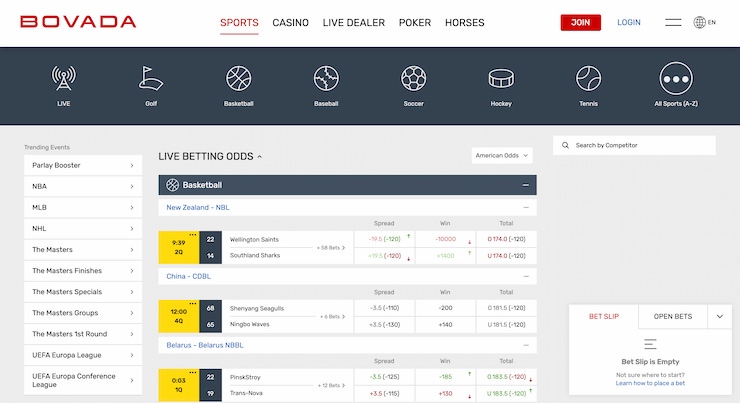Viewport: 740px width, 403px height.
Task: Click Learn how to place a bet
Action: (x=650, y=383)
